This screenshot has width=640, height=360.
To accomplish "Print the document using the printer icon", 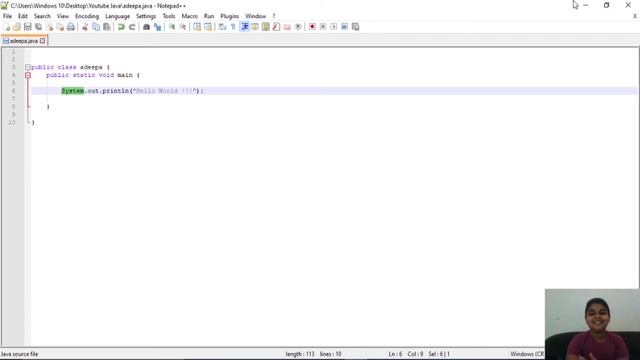I will click(x=71, y=27).
